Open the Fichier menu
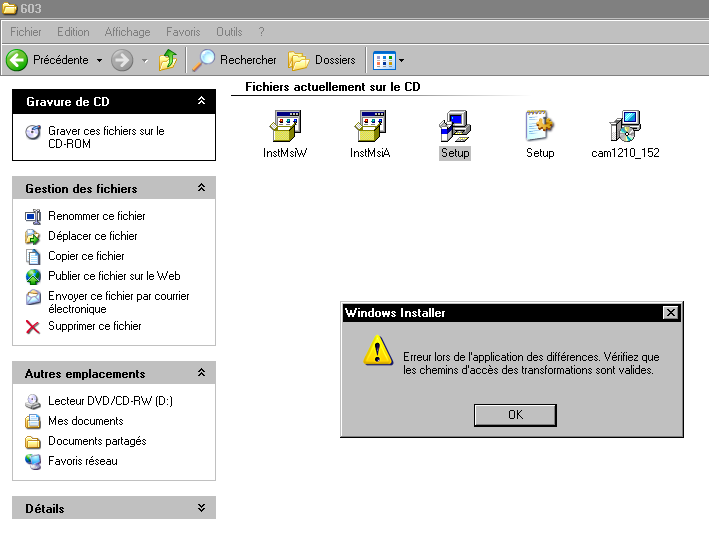Image resolution: width=709 pixels, height=541 pixels. [x=26, y=32]
